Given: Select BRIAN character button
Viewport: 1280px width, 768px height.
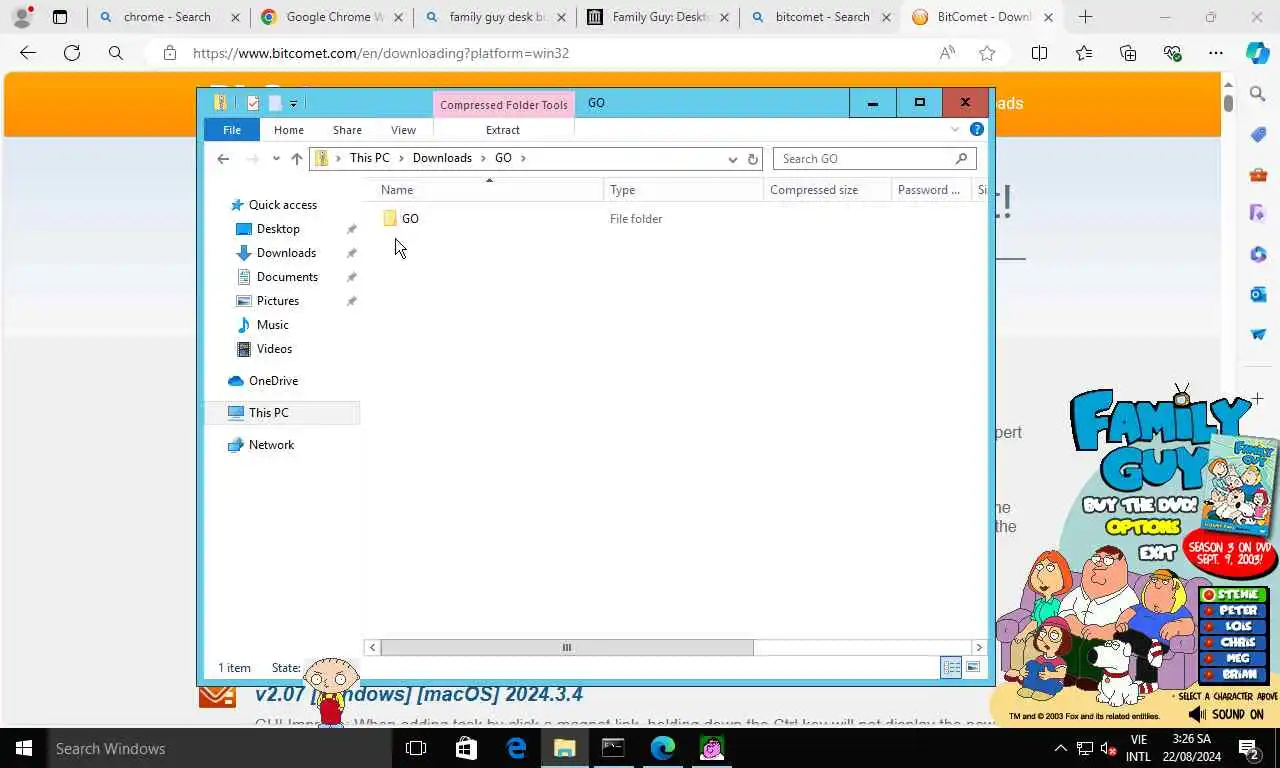Looking at the screenshot, I should tap(1235, 674).
